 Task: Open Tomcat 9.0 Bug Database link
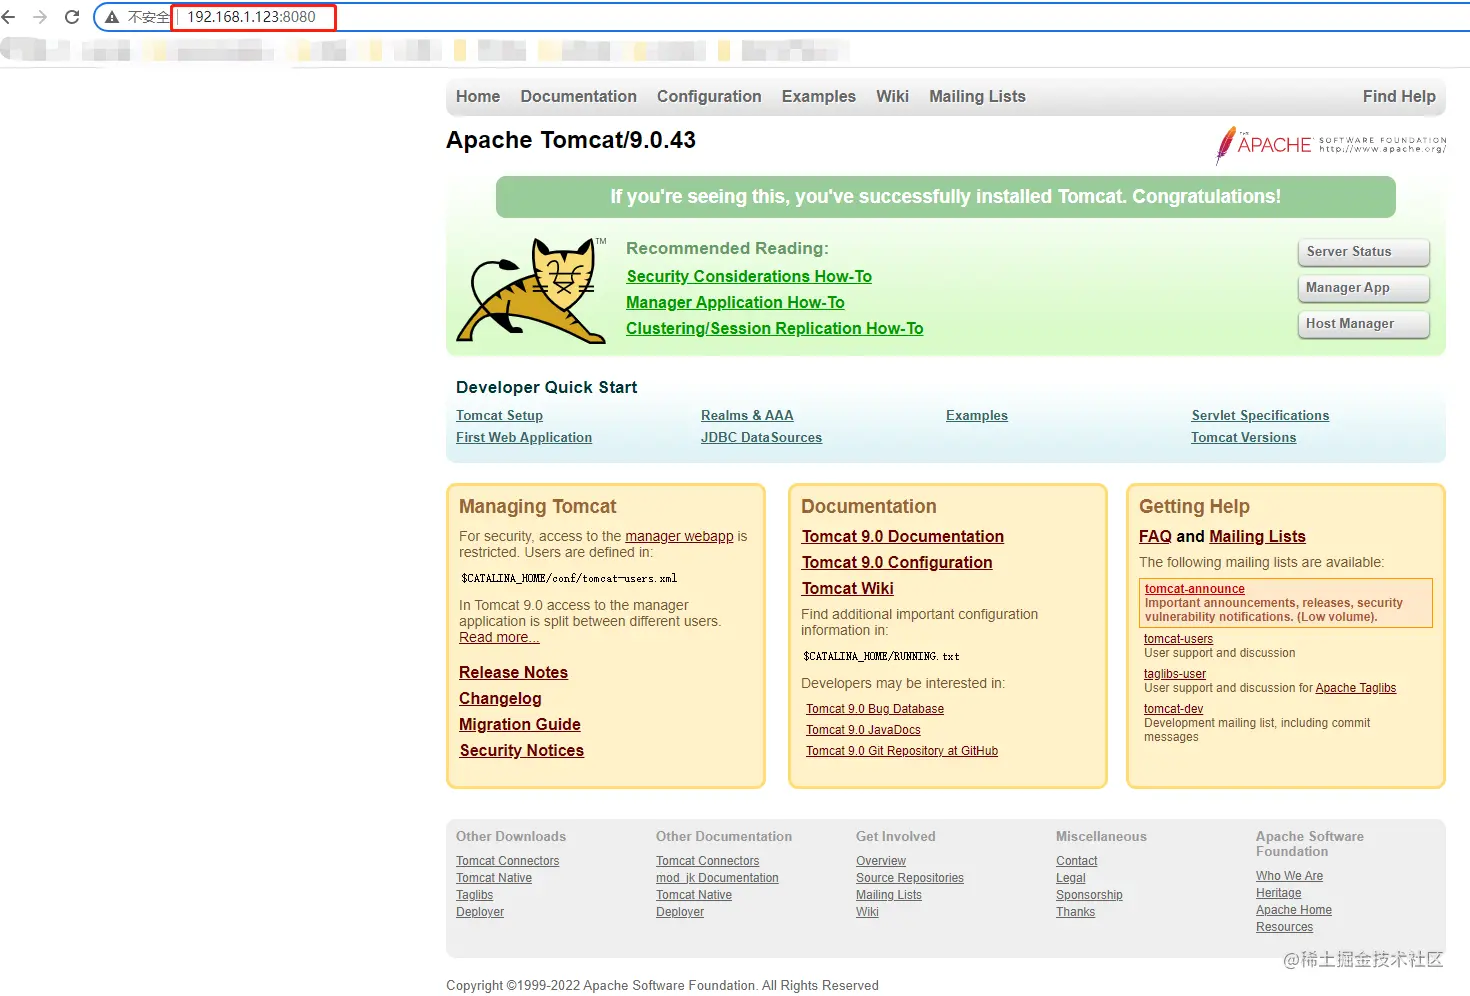click(875, 709)
